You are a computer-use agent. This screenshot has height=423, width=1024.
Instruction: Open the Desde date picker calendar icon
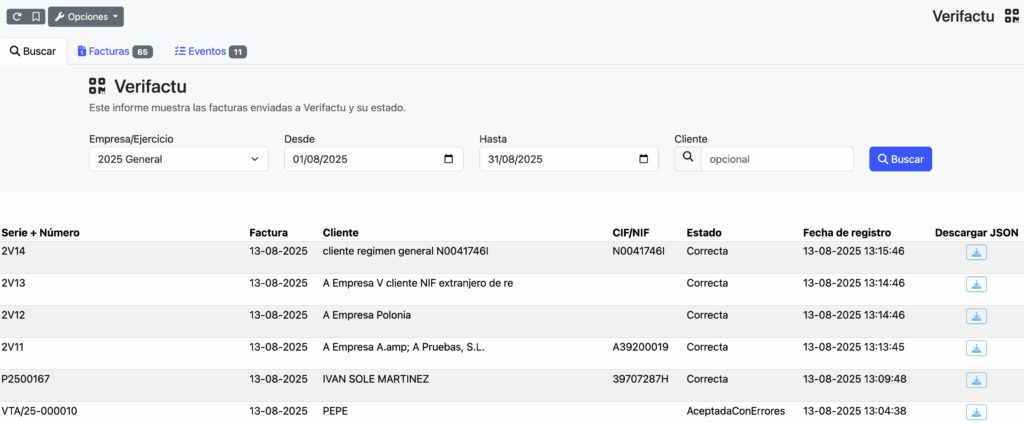pyautogui.click(x=448, y=159)
